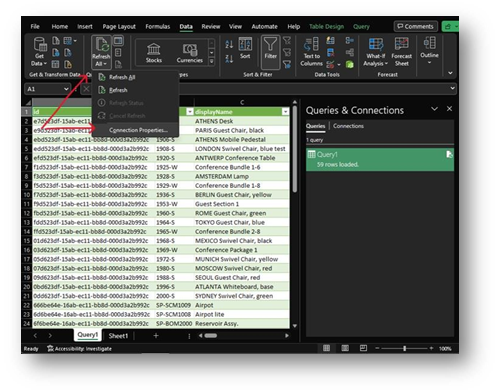Click the Consolidate icon
The height and width of the screenshot is (392, 499).
click(x=350, y=41)
